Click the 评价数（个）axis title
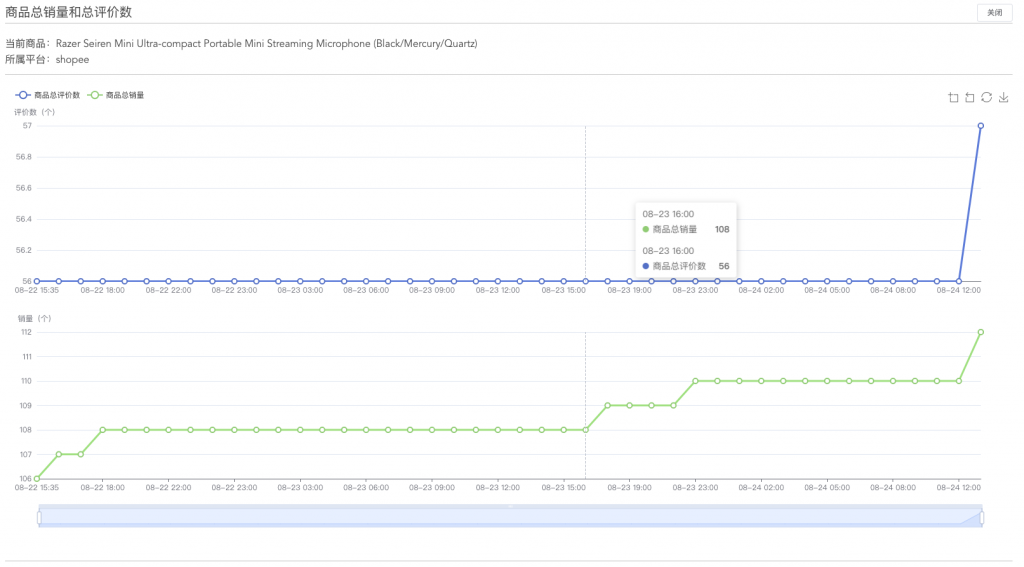Image resolution: width=1024 pixels, height=567 pixels. point(35,112)
